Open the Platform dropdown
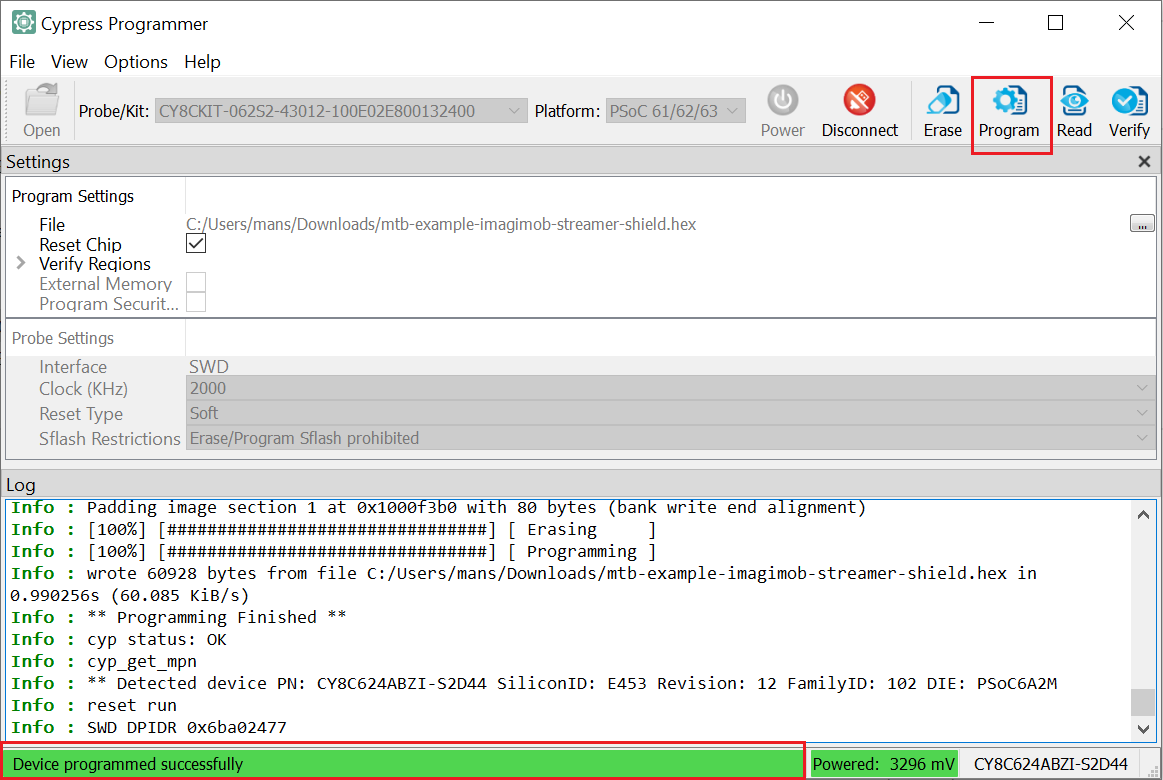Viewport: 1163px width, 780px height. tap(675, 111)
